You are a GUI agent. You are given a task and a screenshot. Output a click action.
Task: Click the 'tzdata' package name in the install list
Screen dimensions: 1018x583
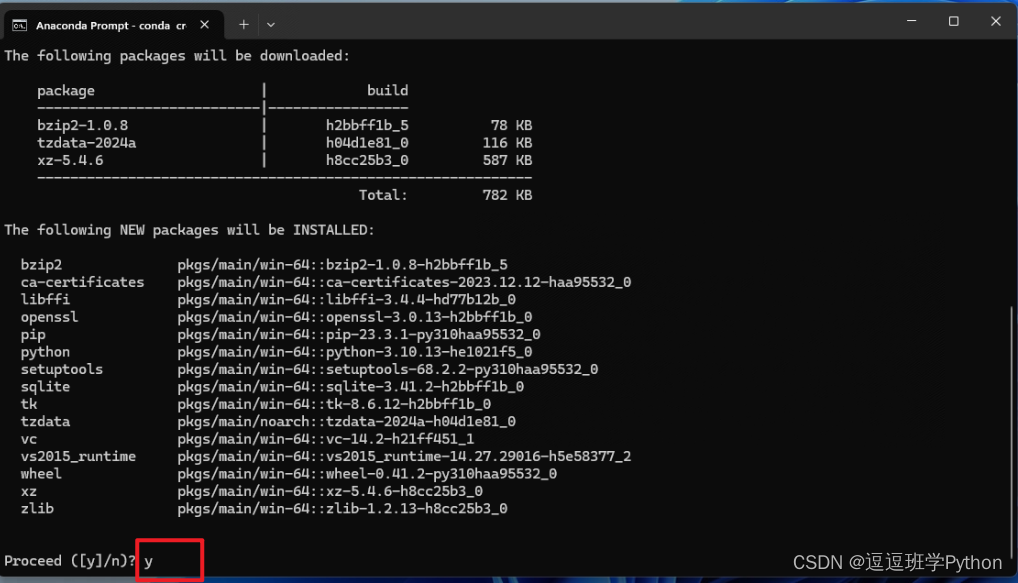[x=45, y=421]
